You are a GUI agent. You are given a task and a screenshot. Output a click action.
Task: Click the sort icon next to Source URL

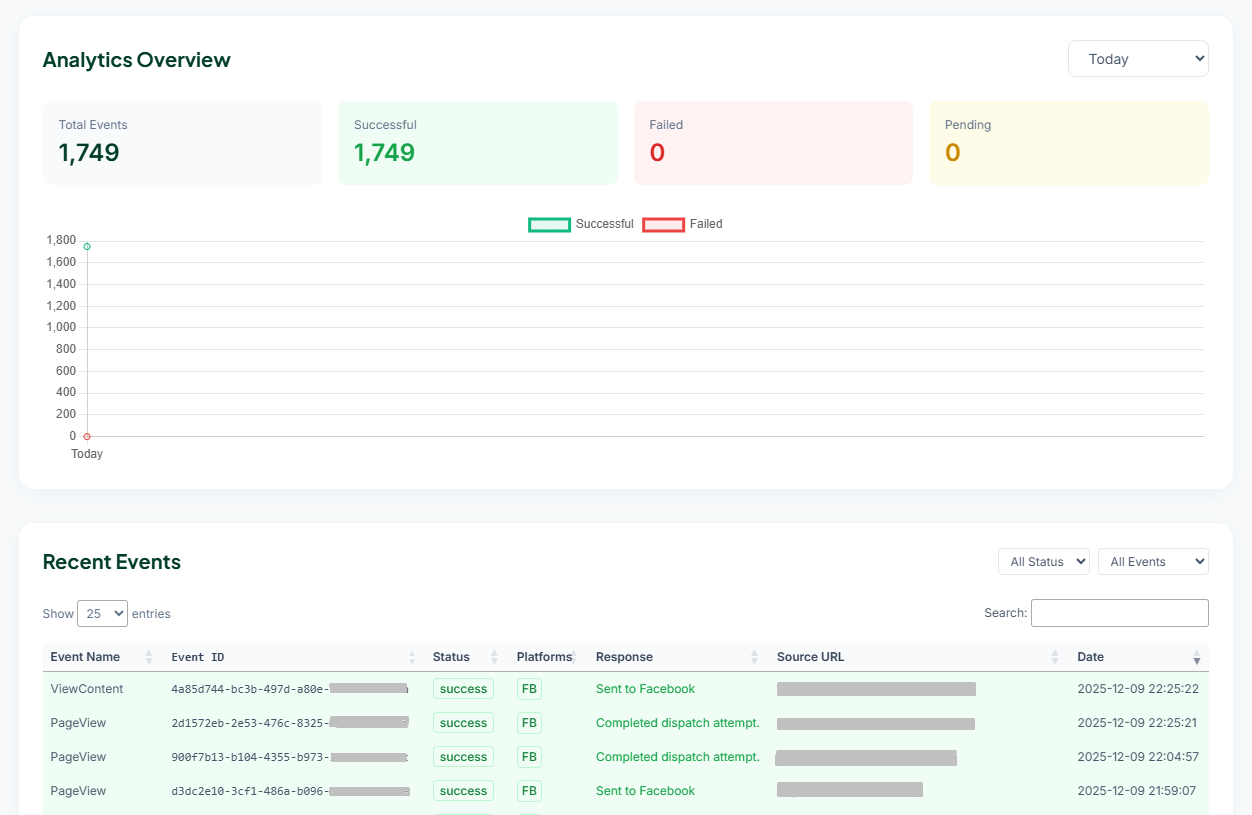click(x=1055, y=657)
